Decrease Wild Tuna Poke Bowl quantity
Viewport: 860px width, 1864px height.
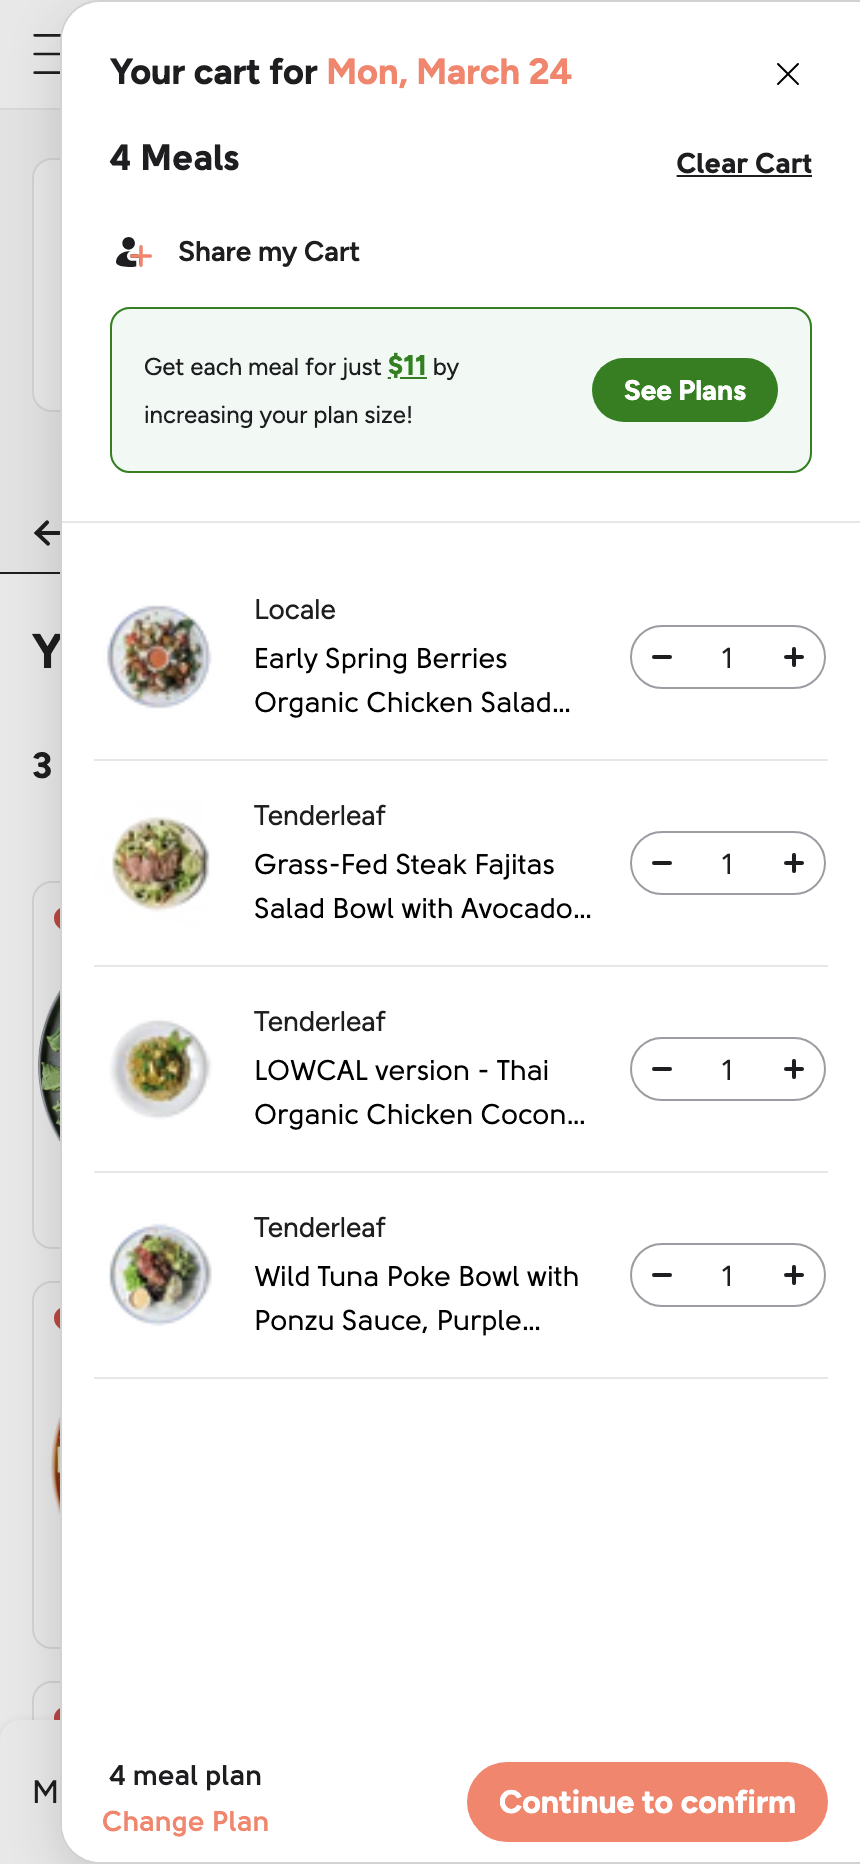(662, 1275)
